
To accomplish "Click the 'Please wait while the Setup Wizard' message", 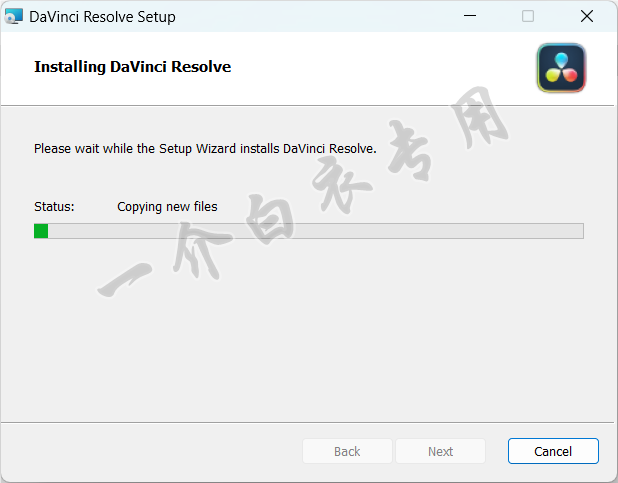I will (205, 149).
